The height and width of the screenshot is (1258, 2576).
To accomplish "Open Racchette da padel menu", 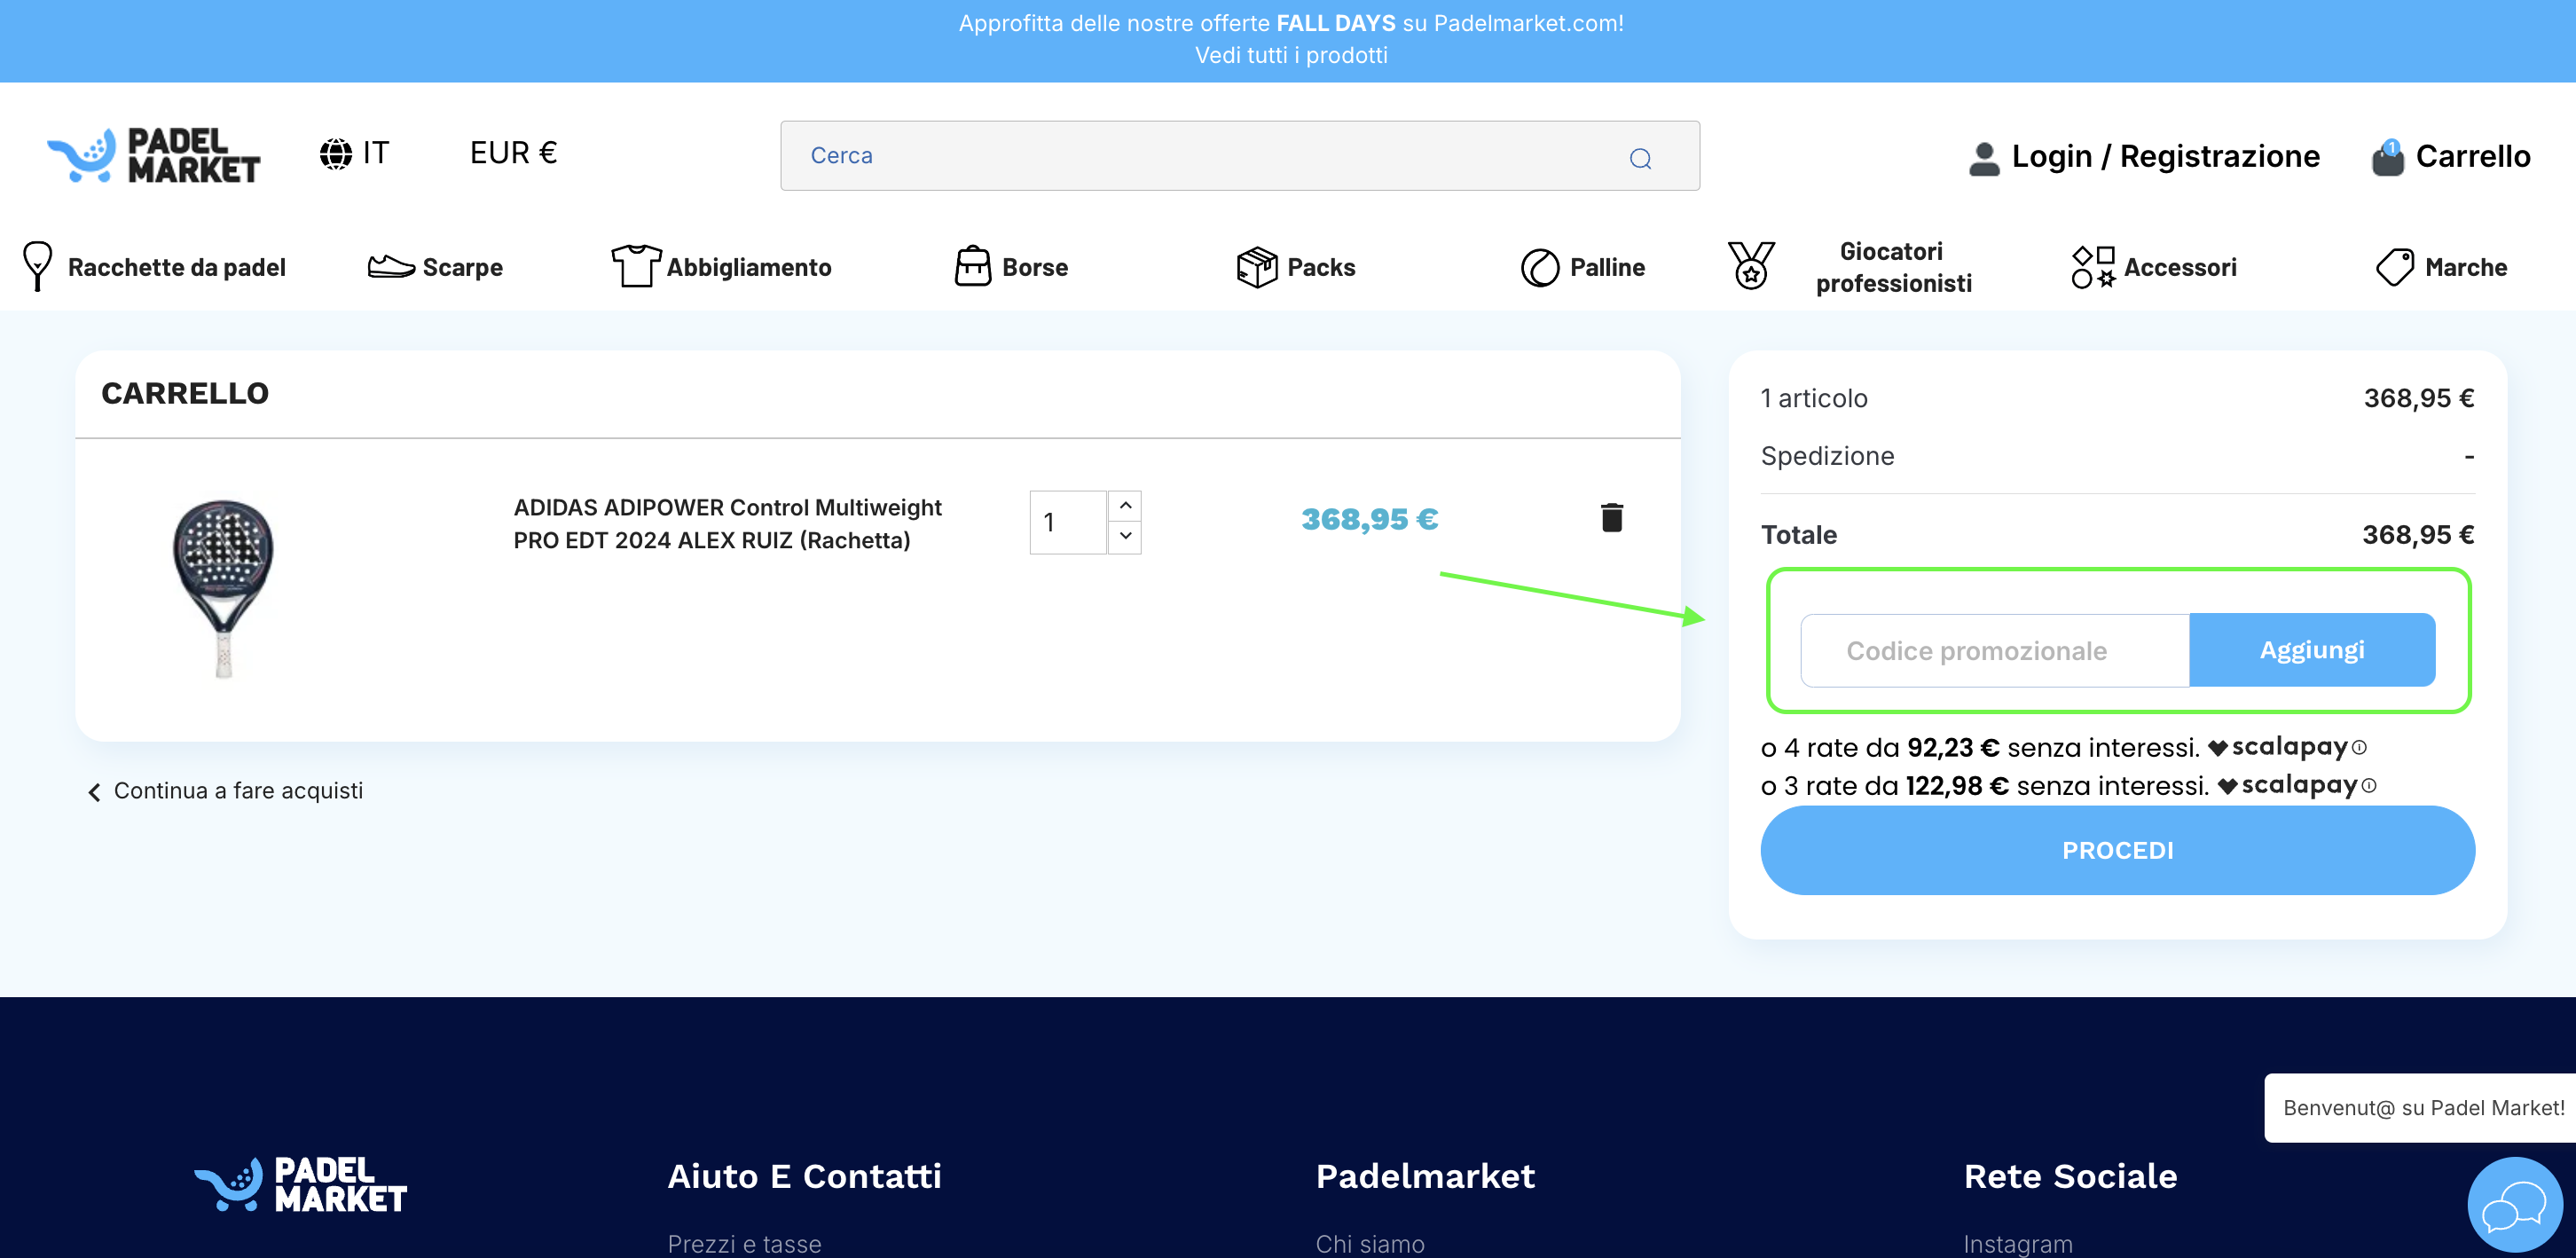I will click(x=176, y=267).
